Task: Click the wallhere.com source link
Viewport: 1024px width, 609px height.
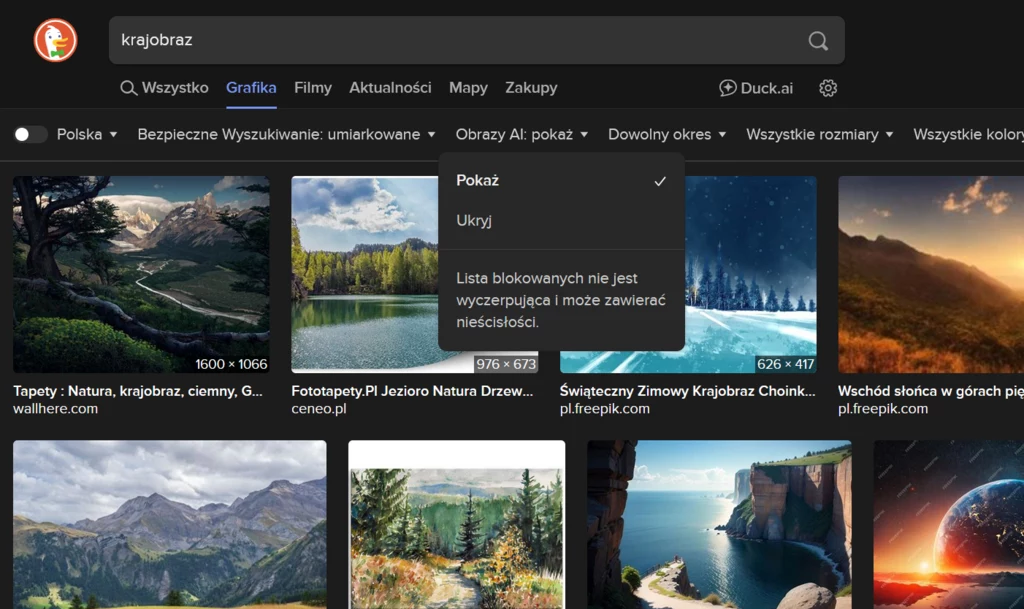Action: point(56,409)
